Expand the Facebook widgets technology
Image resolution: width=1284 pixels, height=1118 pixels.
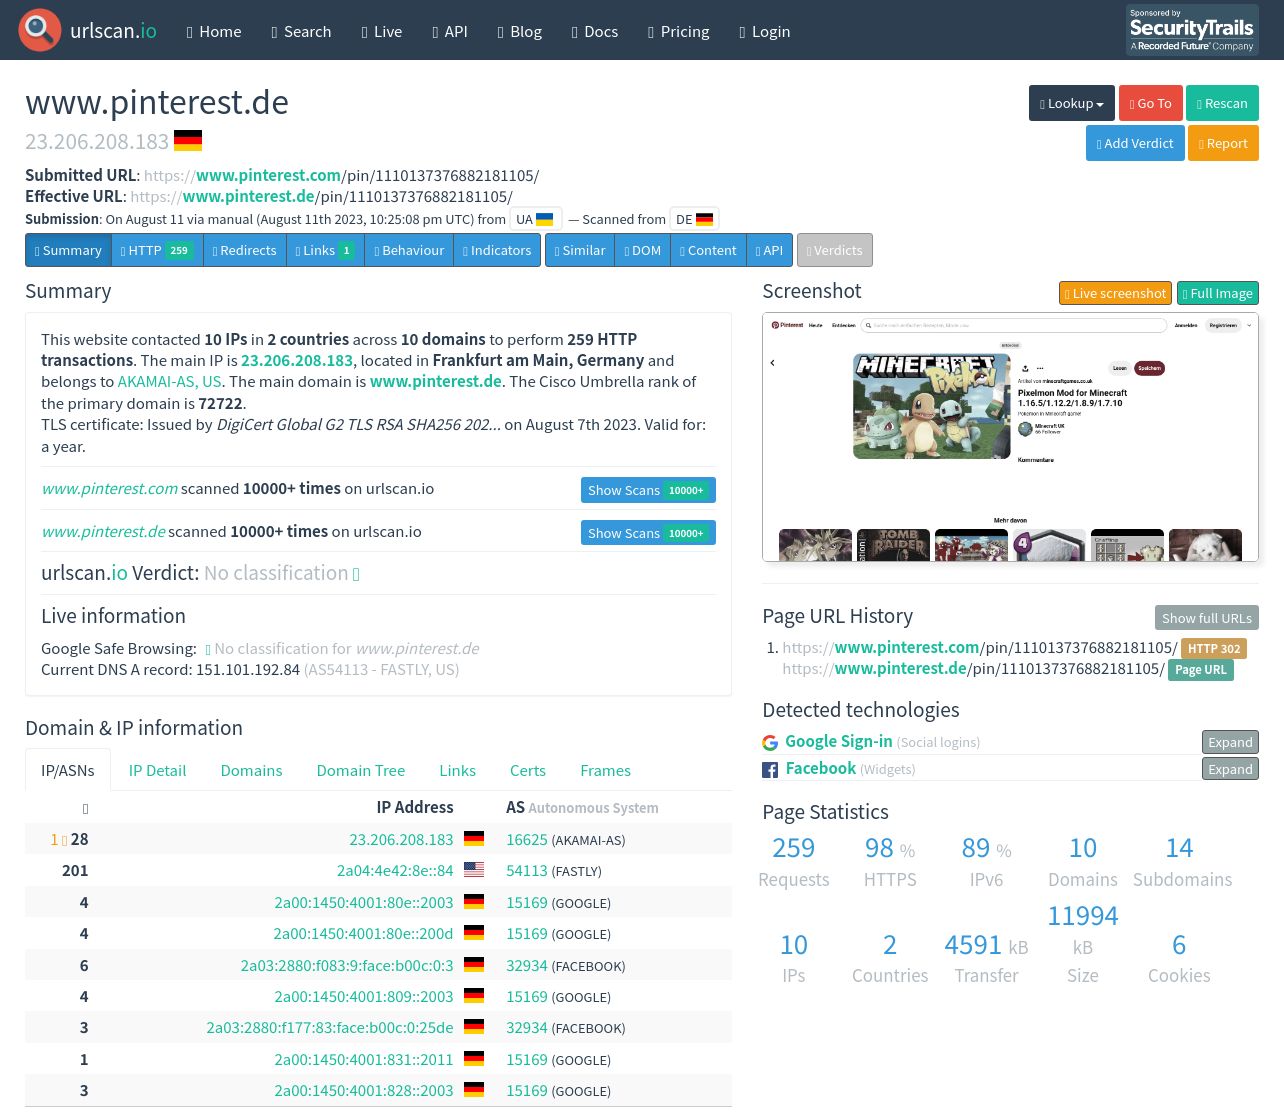click(x=1230, y=769)
